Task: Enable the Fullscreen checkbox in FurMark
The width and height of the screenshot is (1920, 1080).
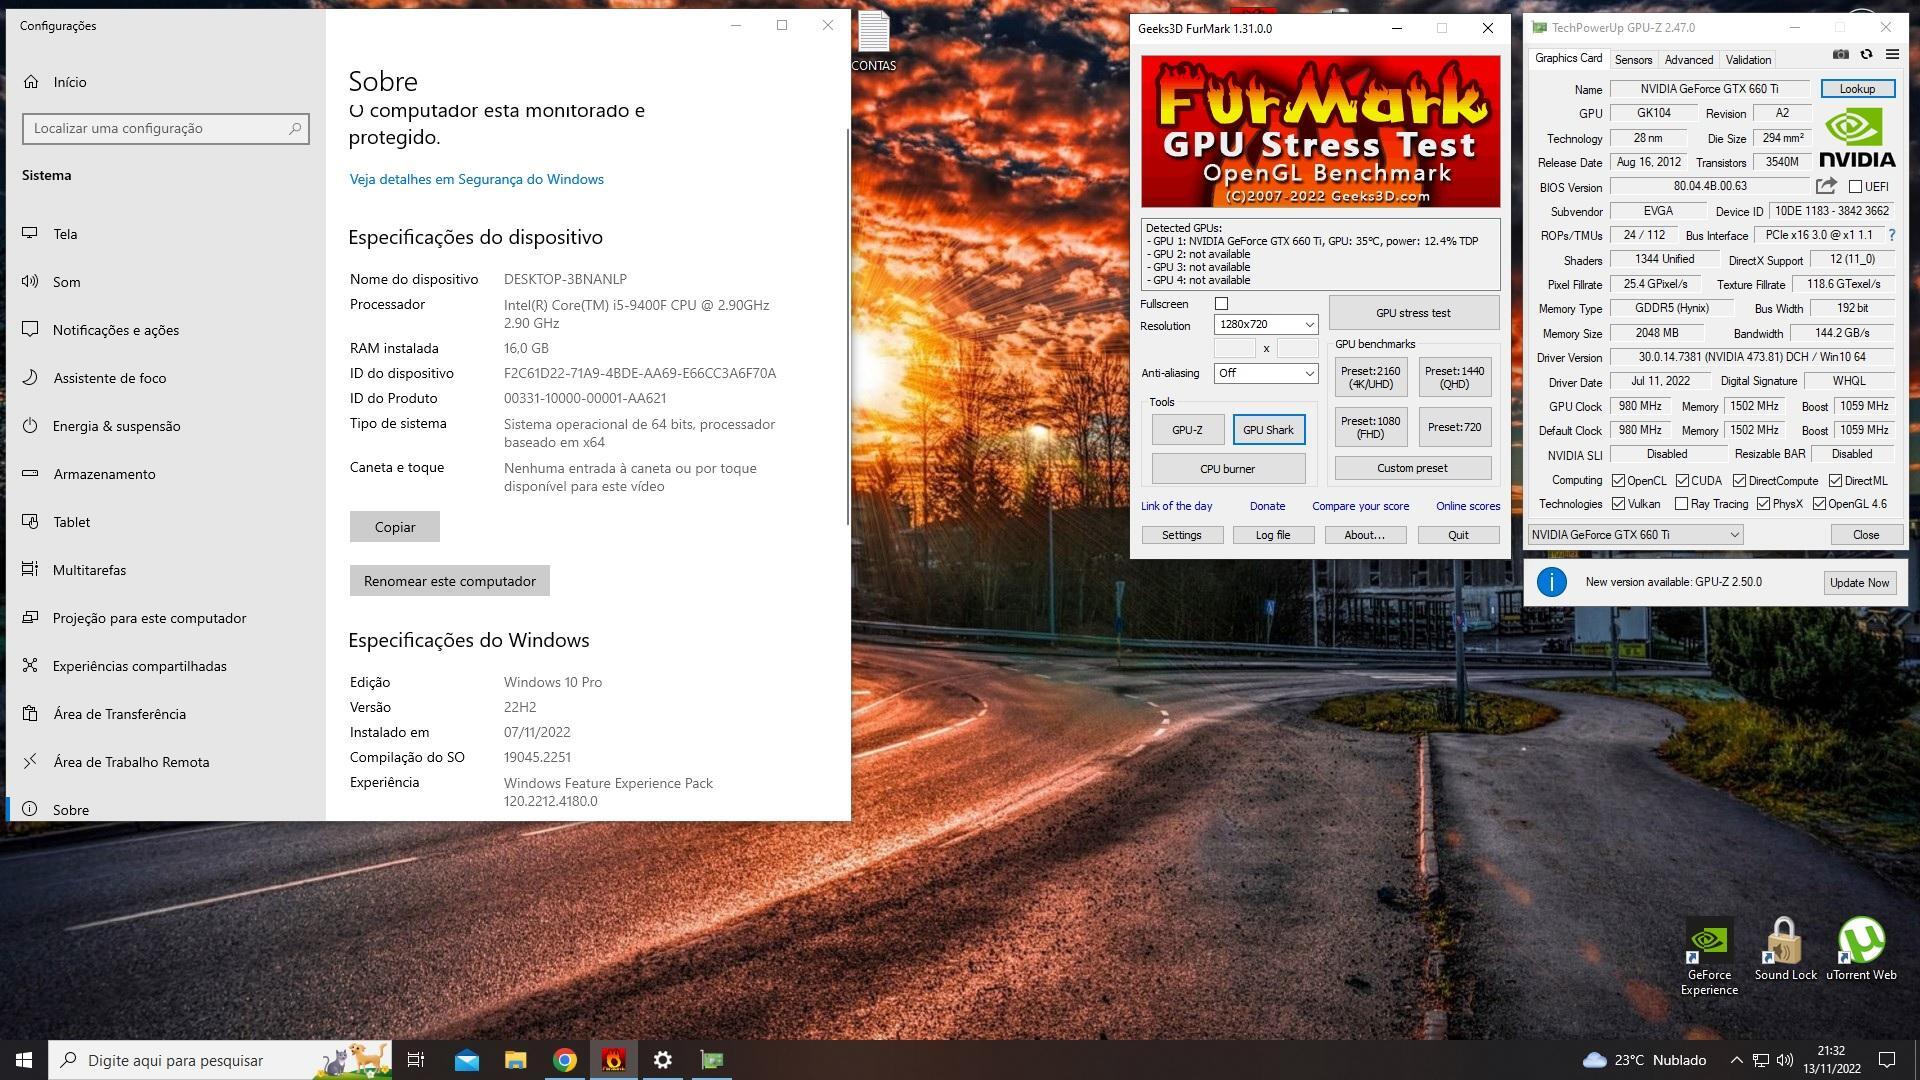Action: tap(1221, 304)
